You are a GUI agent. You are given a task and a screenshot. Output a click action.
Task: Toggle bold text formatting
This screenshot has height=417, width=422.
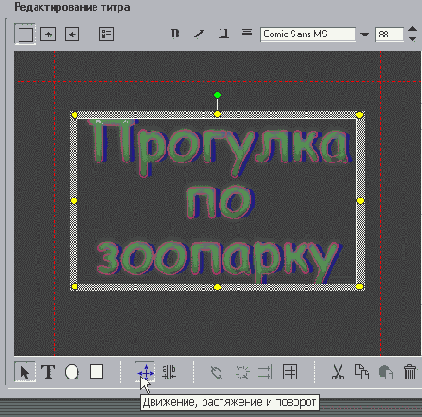(x=175, y=33)
